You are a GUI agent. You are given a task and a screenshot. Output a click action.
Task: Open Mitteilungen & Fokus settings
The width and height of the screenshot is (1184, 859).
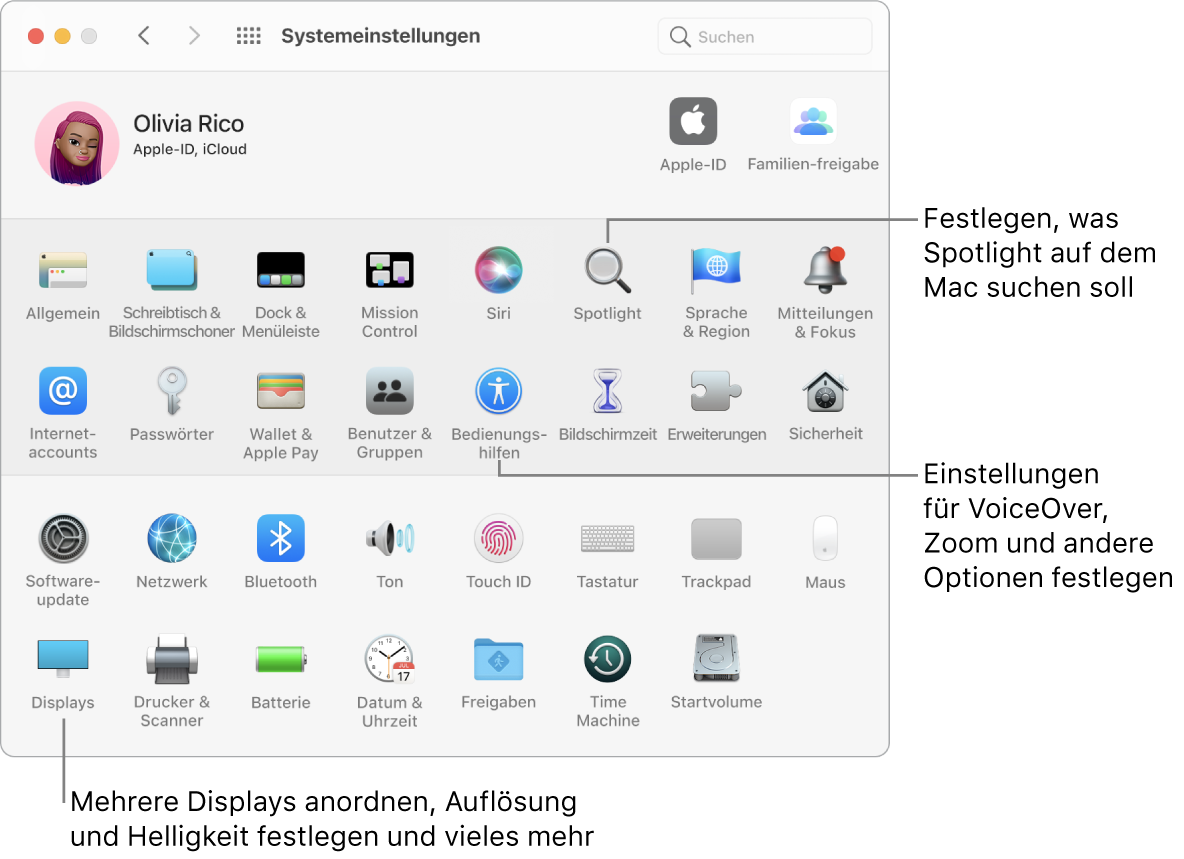[825, 270]
